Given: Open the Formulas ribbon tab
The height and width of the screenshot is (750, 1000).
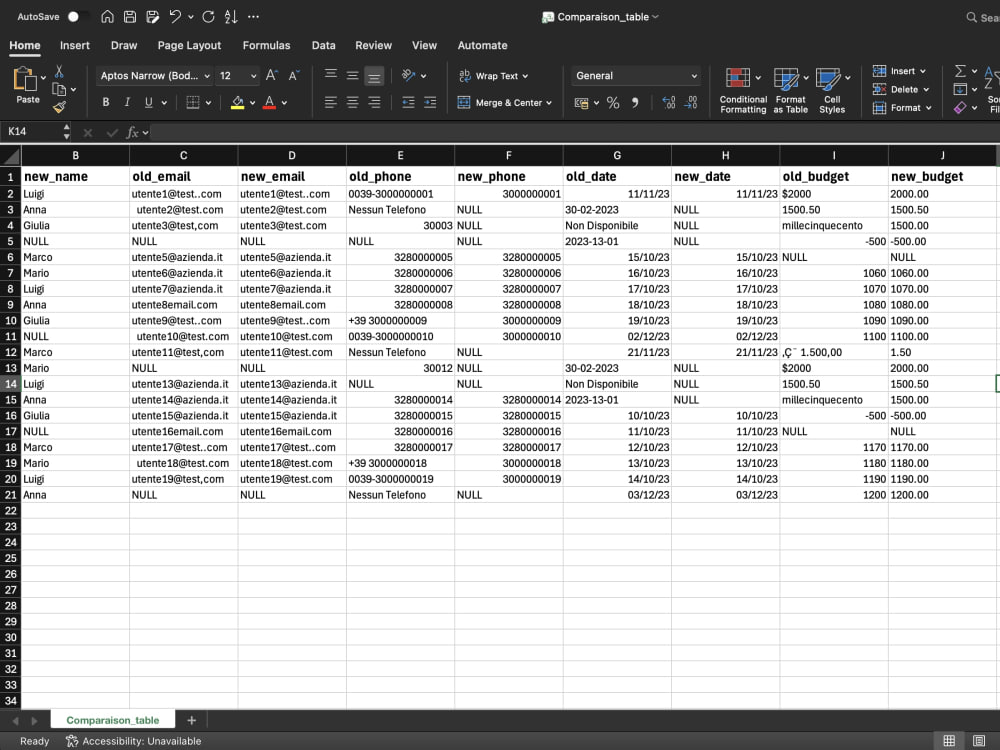Looking at the screenshot, I should coord(266,45).
